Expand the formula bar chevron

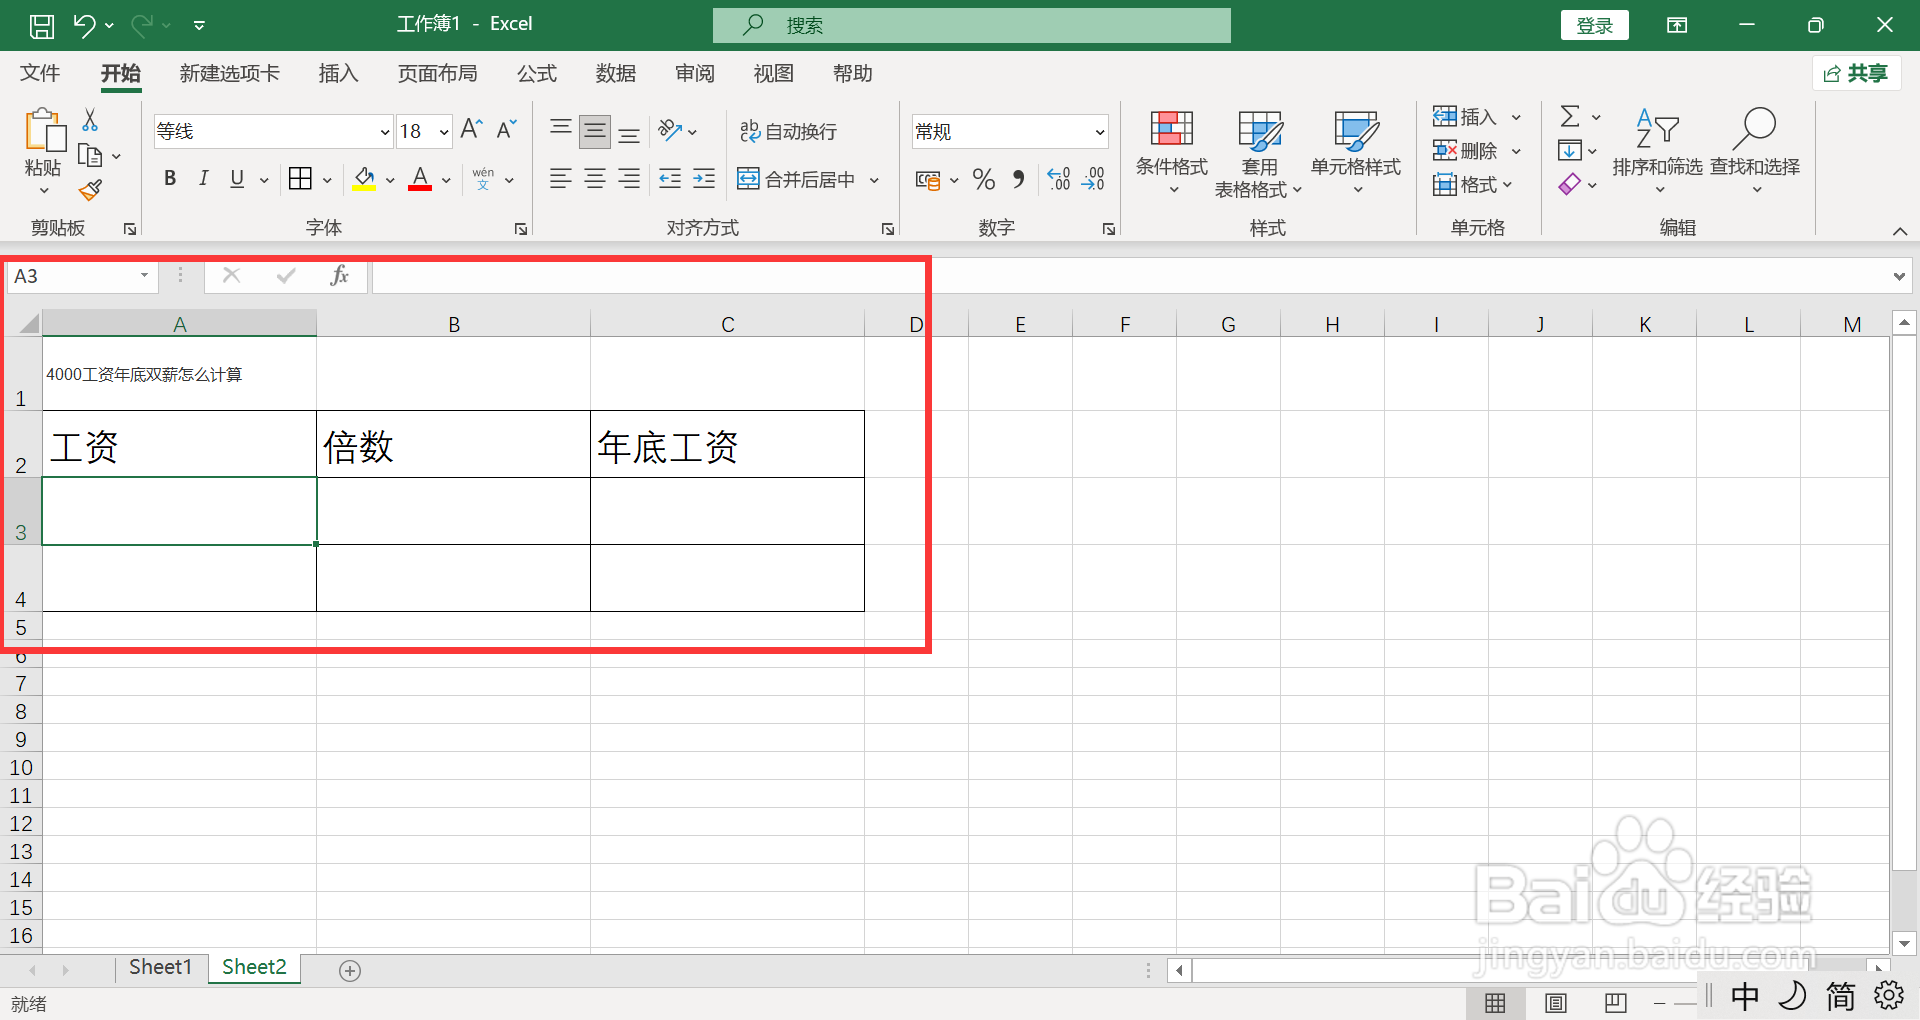pyautogui.click(x=1899, y=277)
